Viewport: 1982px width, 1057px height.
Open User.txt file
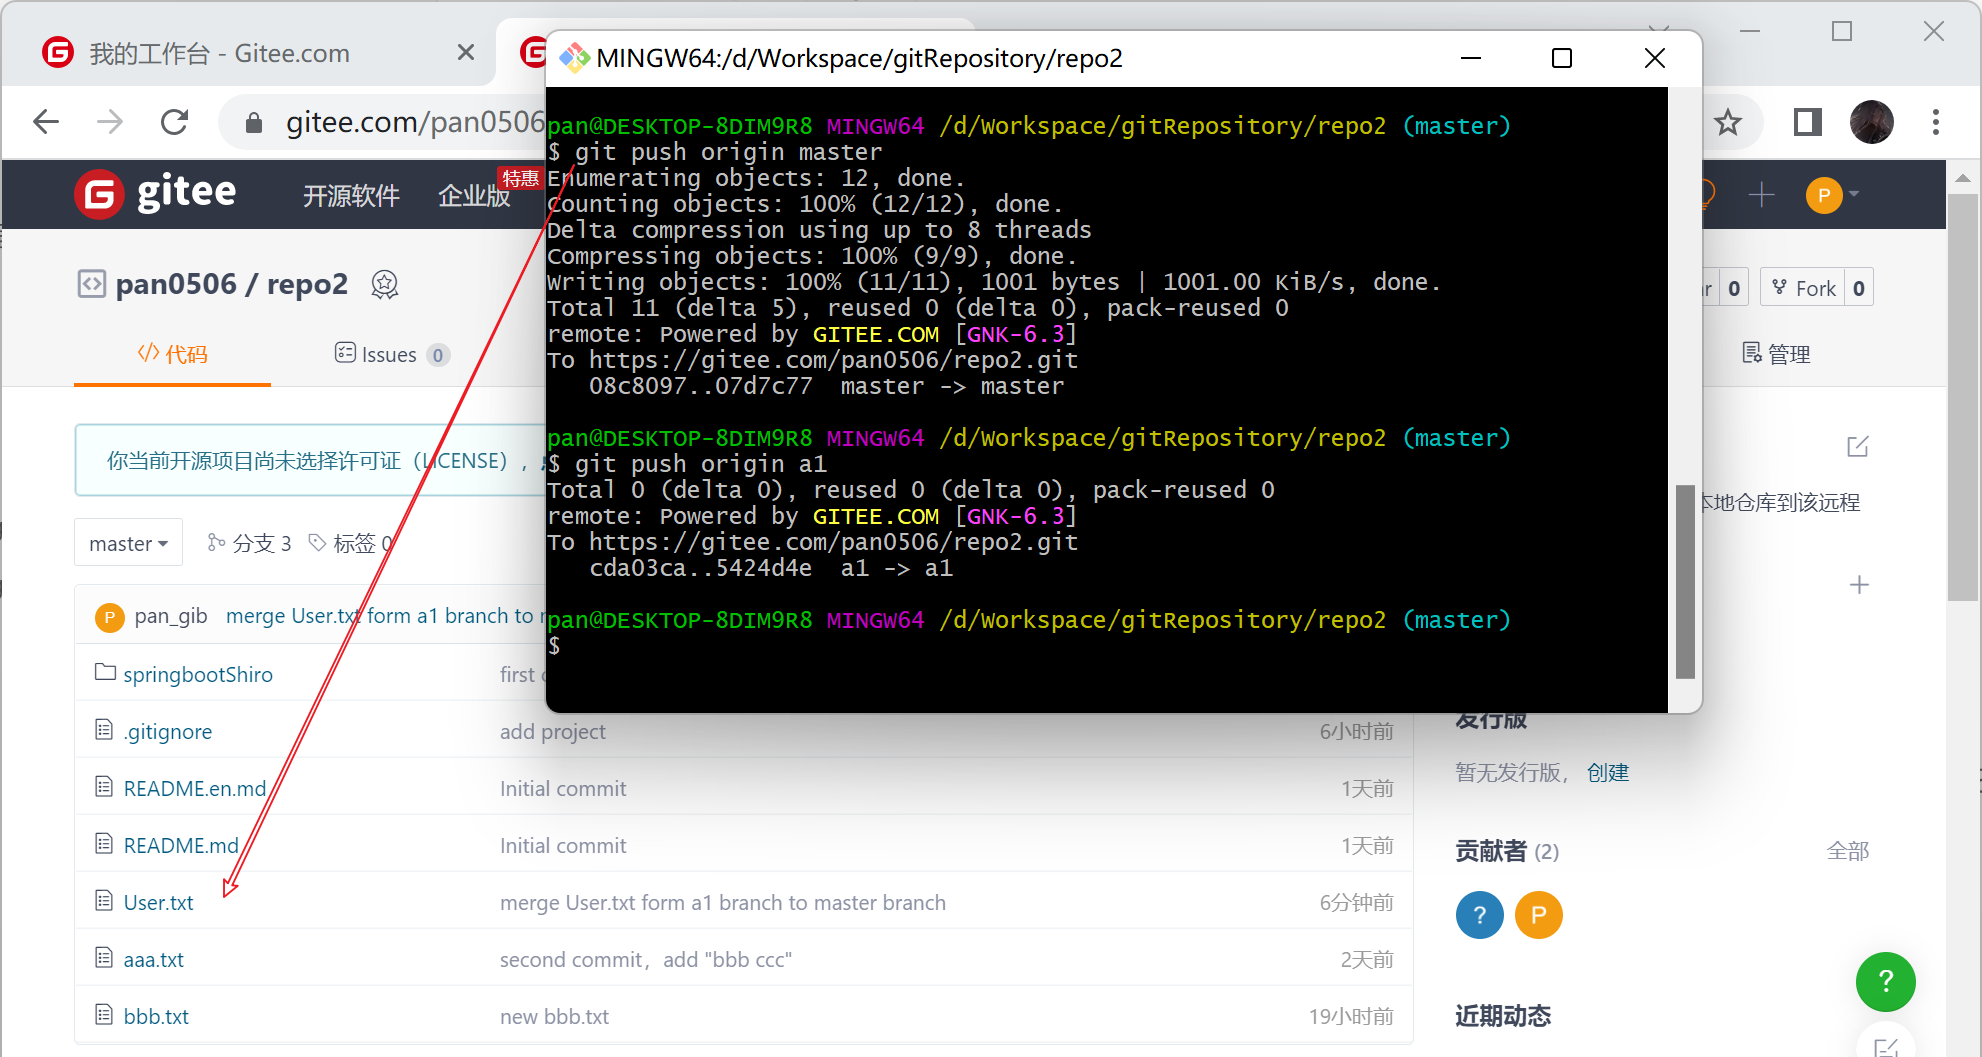coord(158,902)
